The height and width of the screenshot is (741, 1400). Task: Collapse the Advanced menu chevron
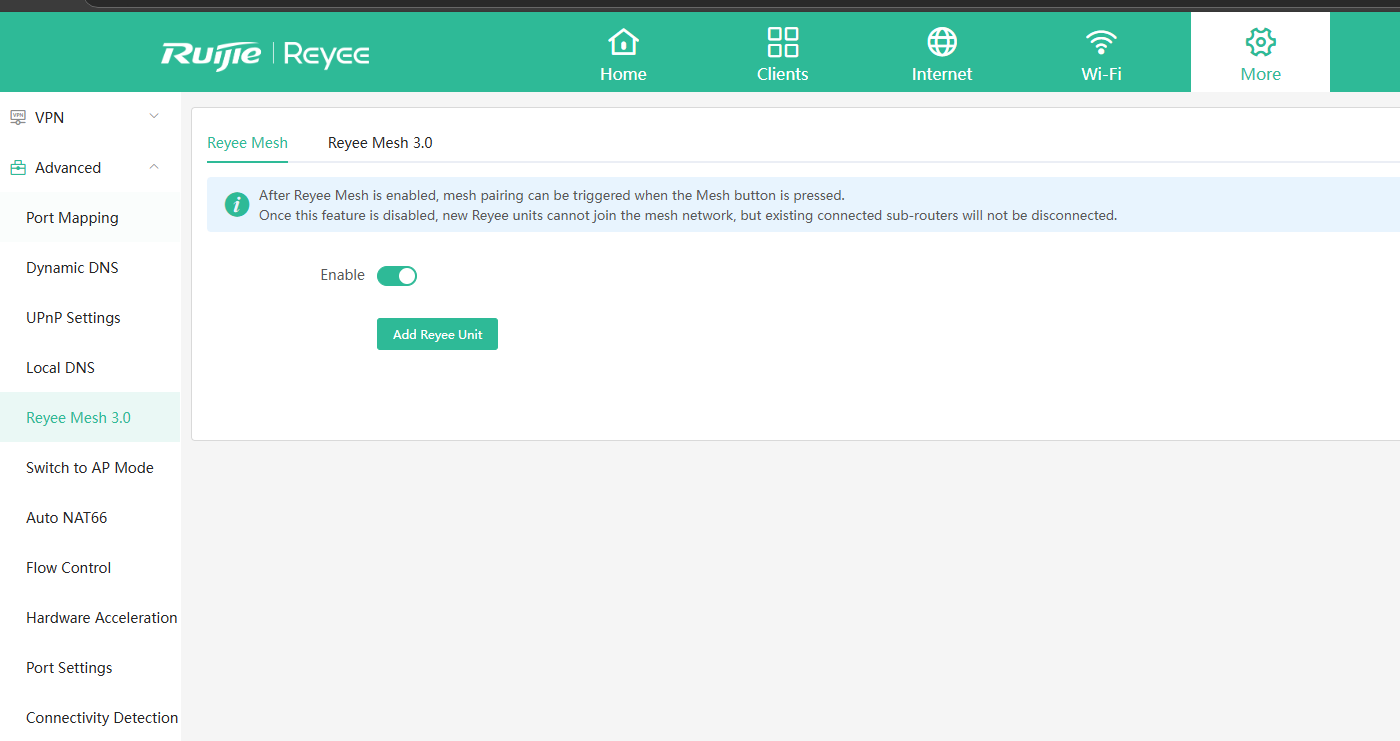[x=154, y=167]
